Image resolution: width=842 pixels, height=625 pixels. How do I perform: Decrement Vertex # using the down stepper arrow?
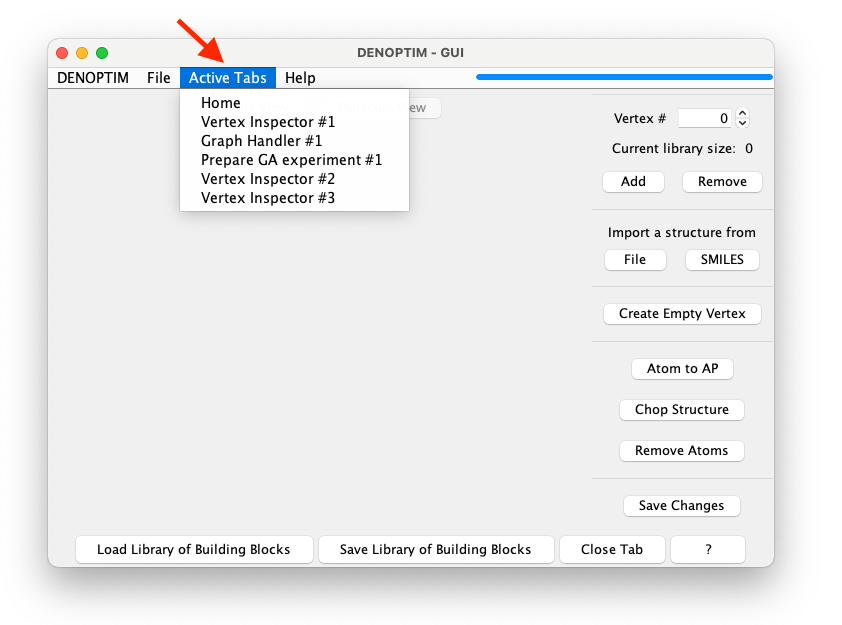[x=741, y=122]
